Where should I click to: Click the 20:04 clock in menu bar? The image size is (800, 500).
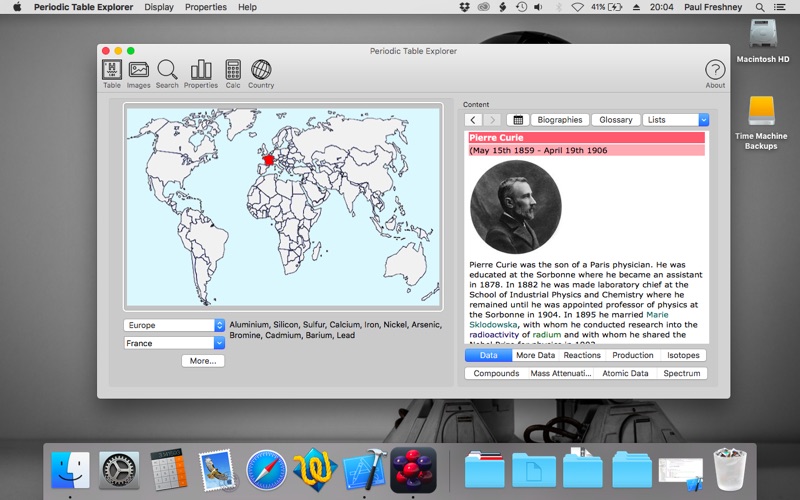[x=661, y=7]
